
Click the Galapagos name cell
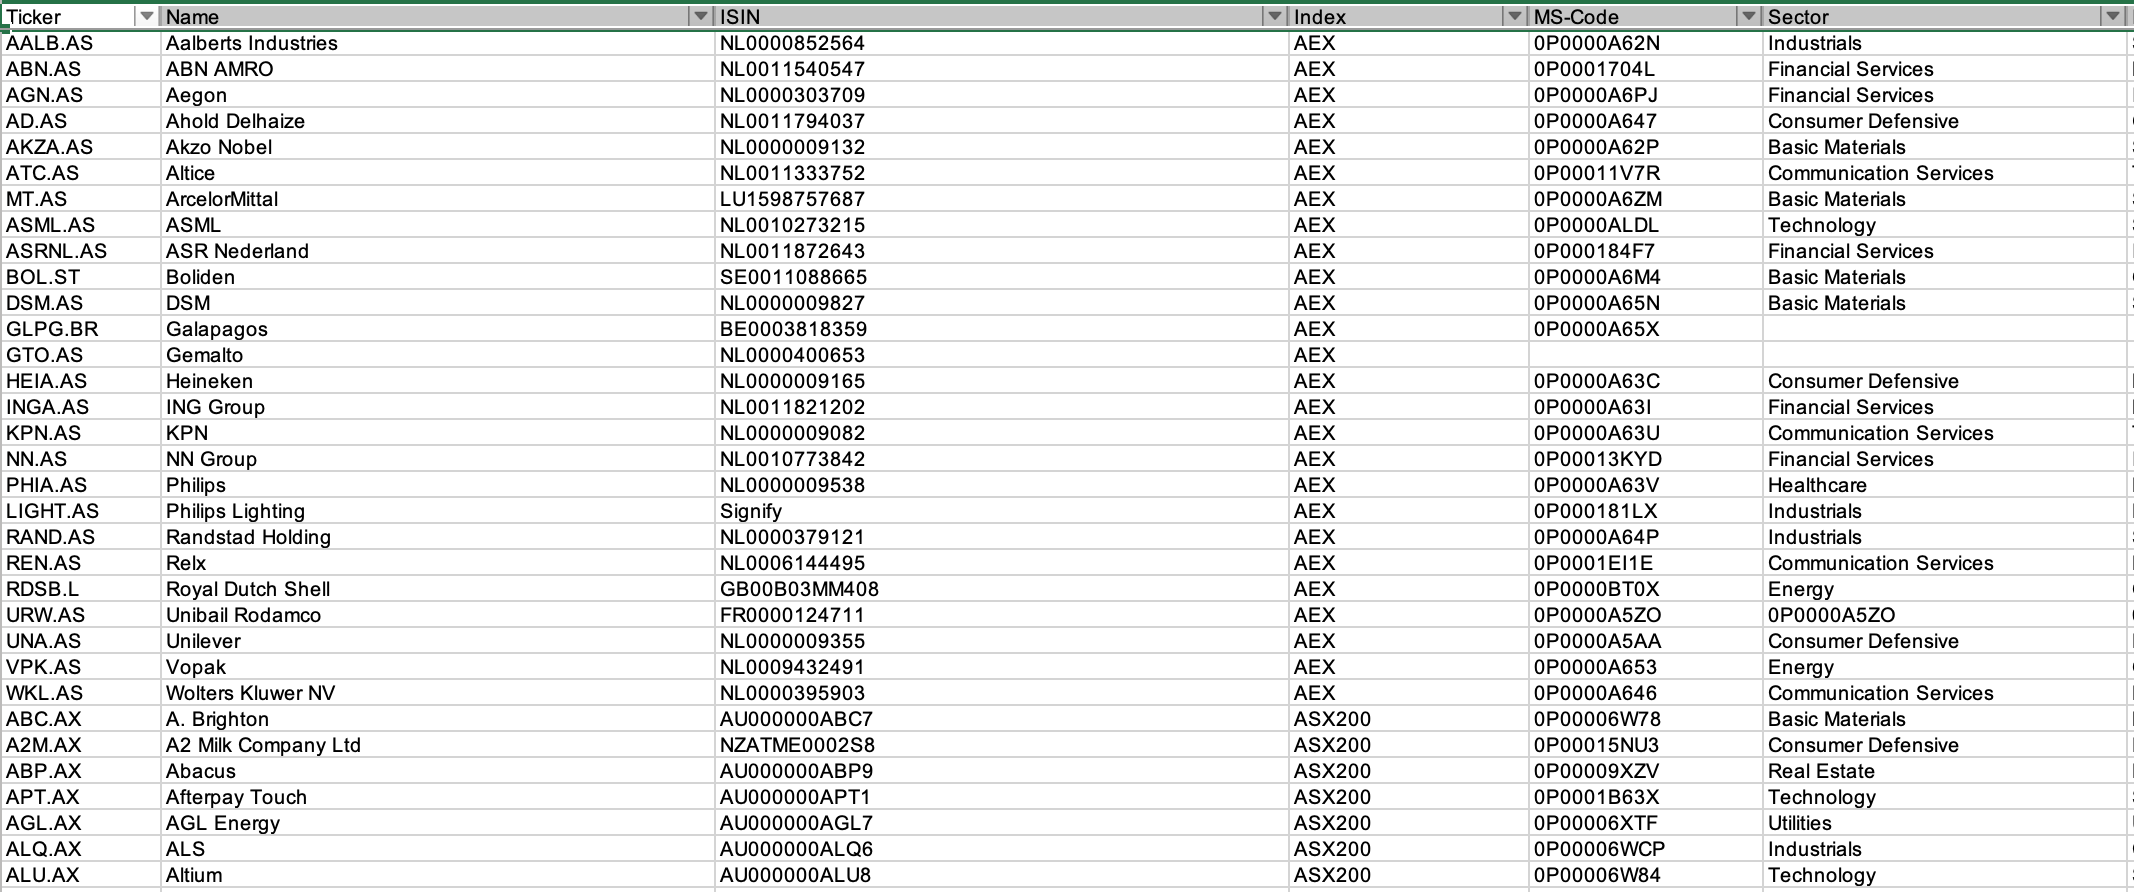[438, 329]
